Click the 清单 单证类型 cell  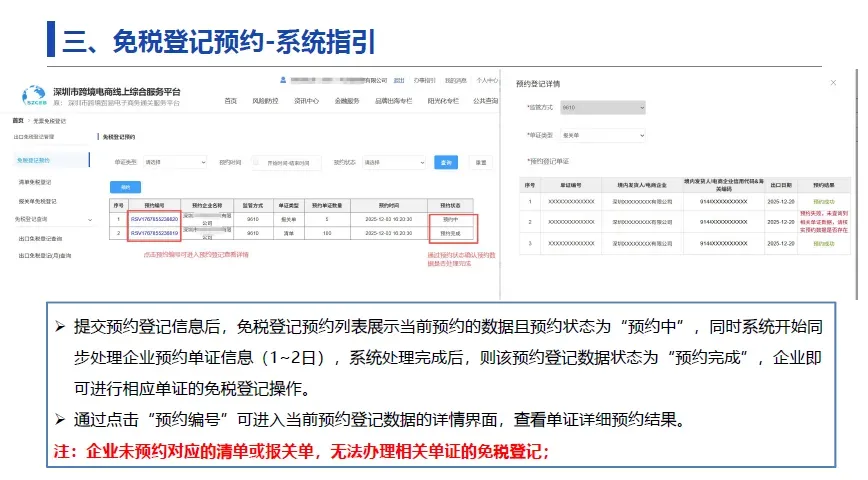click(x=288, y=233)
